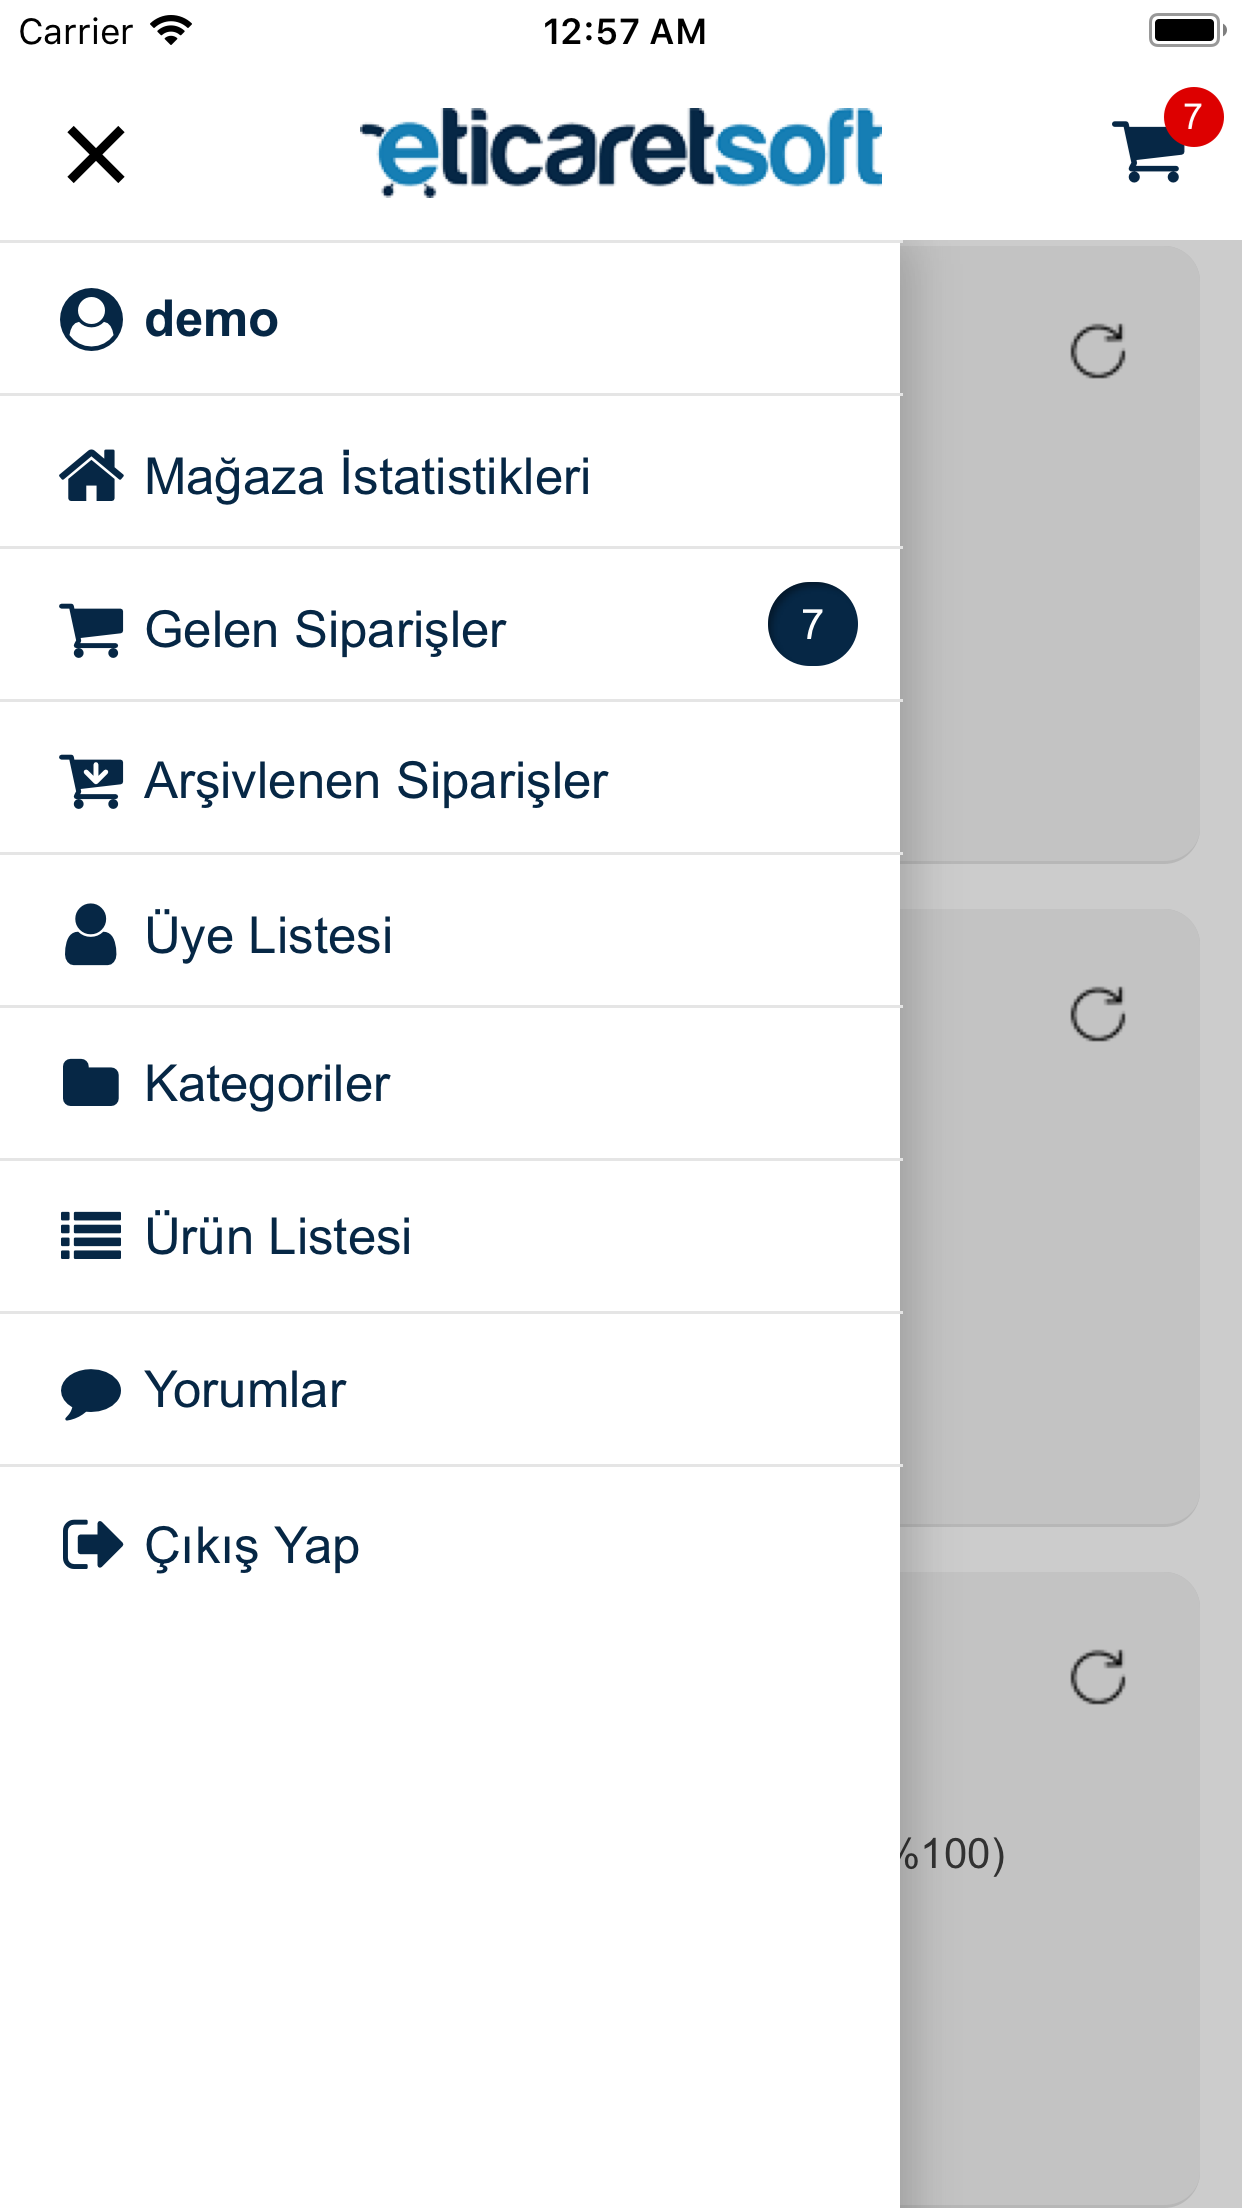Screen dimensions: 1242x2208
Task: Go to Mağaza İstatistikleri
Action: tap(367, 476)
